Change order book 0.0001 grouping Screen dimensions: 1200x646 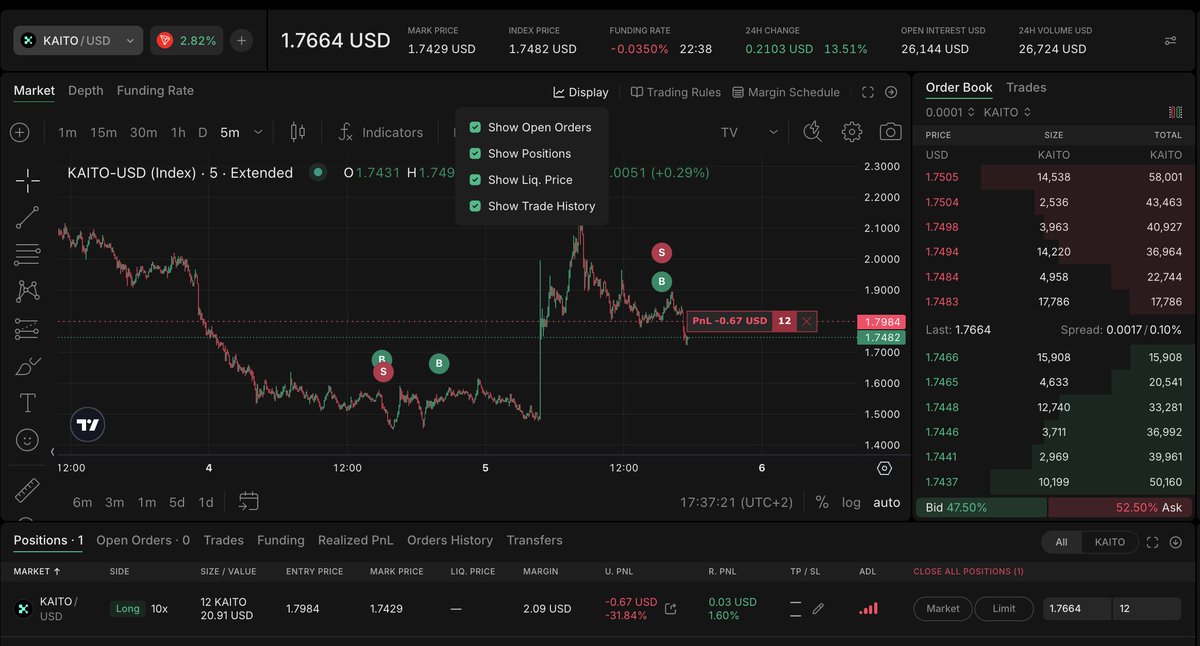pos(949,112)
